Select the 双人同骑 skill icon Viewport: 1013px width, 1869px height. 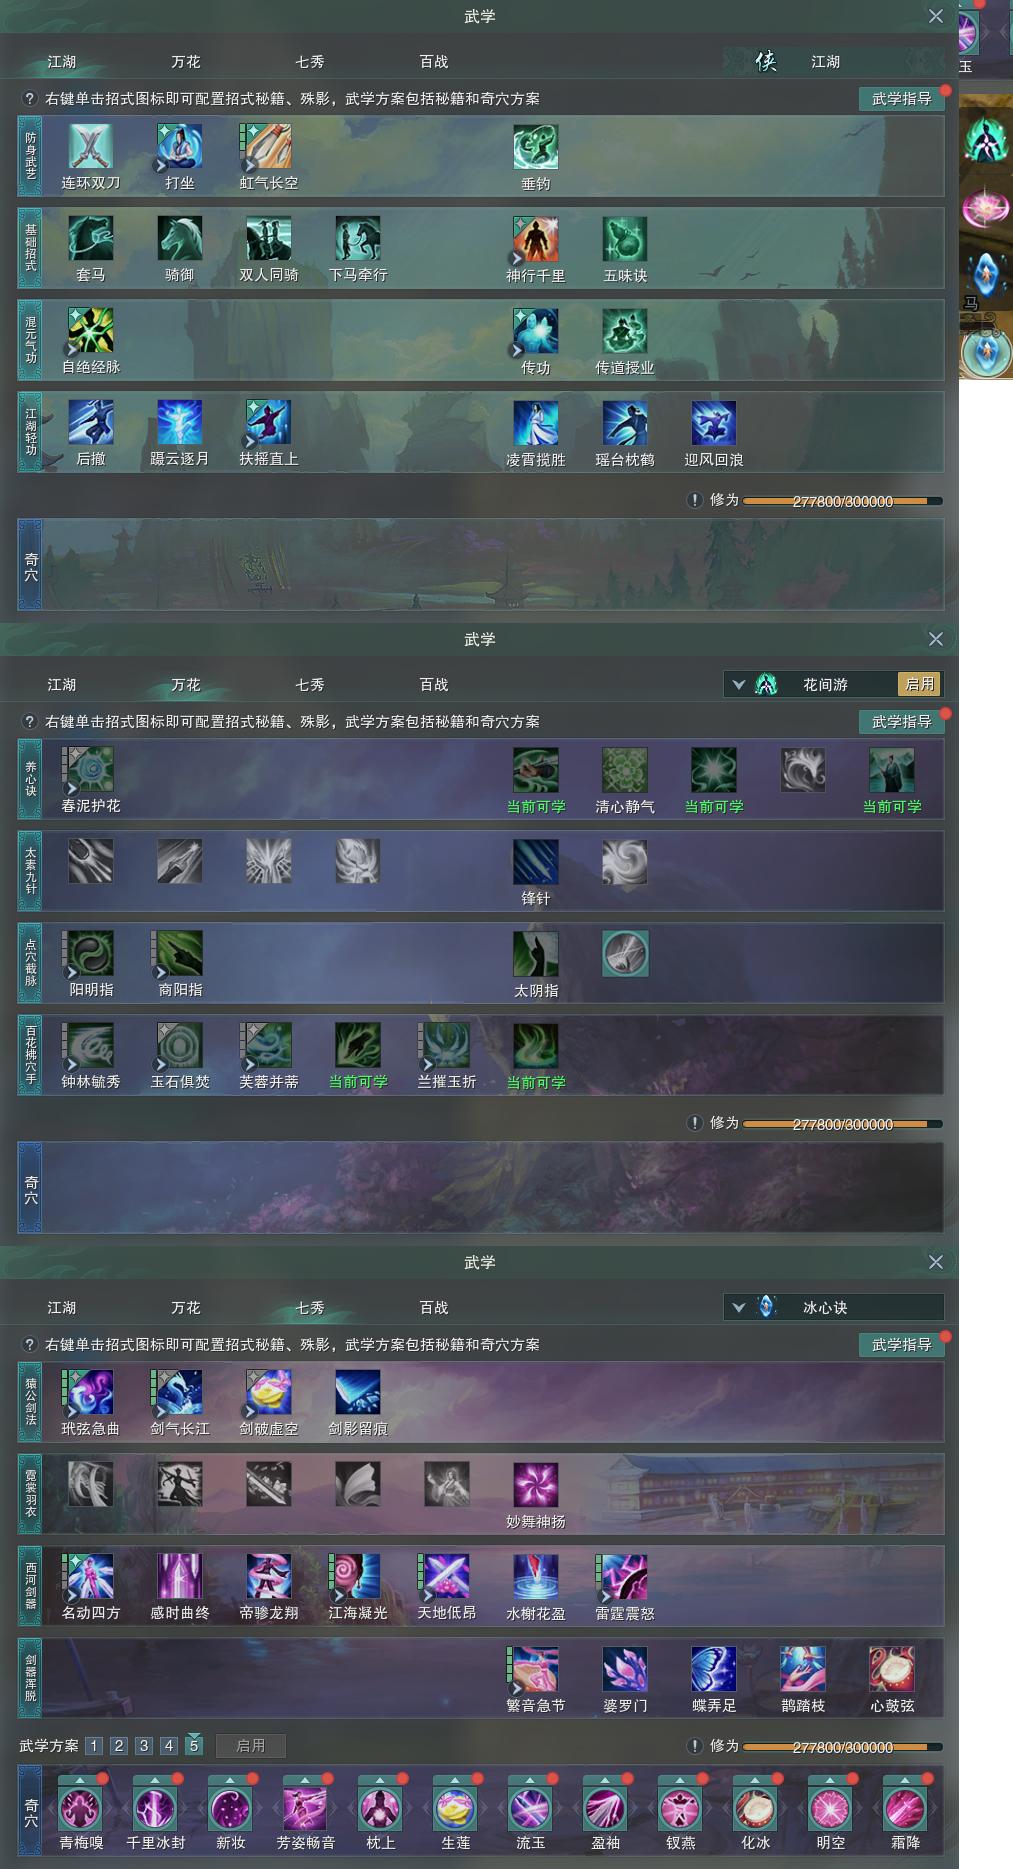tap(269, 239)
